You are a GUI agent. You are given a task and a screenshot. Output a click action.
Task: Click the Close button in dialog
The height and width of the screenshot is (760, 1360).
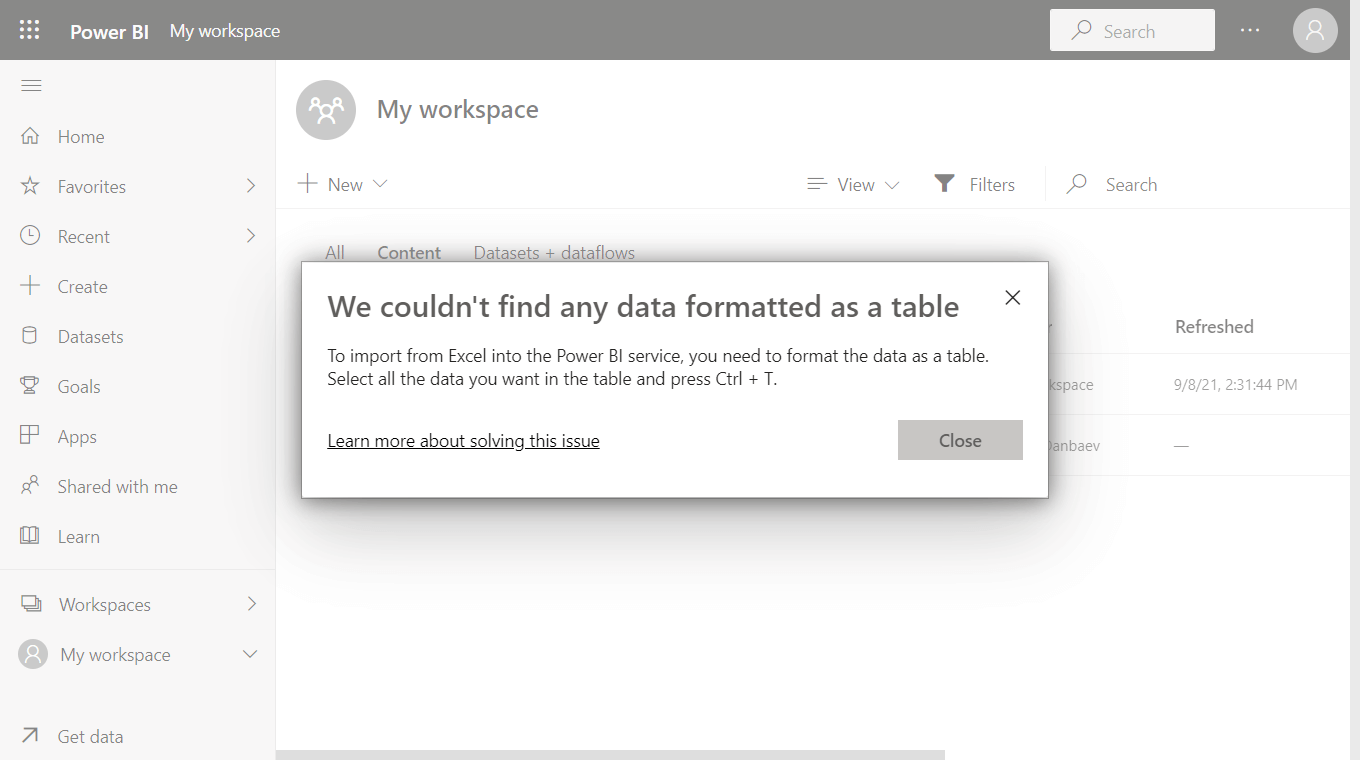click(960, 440)
